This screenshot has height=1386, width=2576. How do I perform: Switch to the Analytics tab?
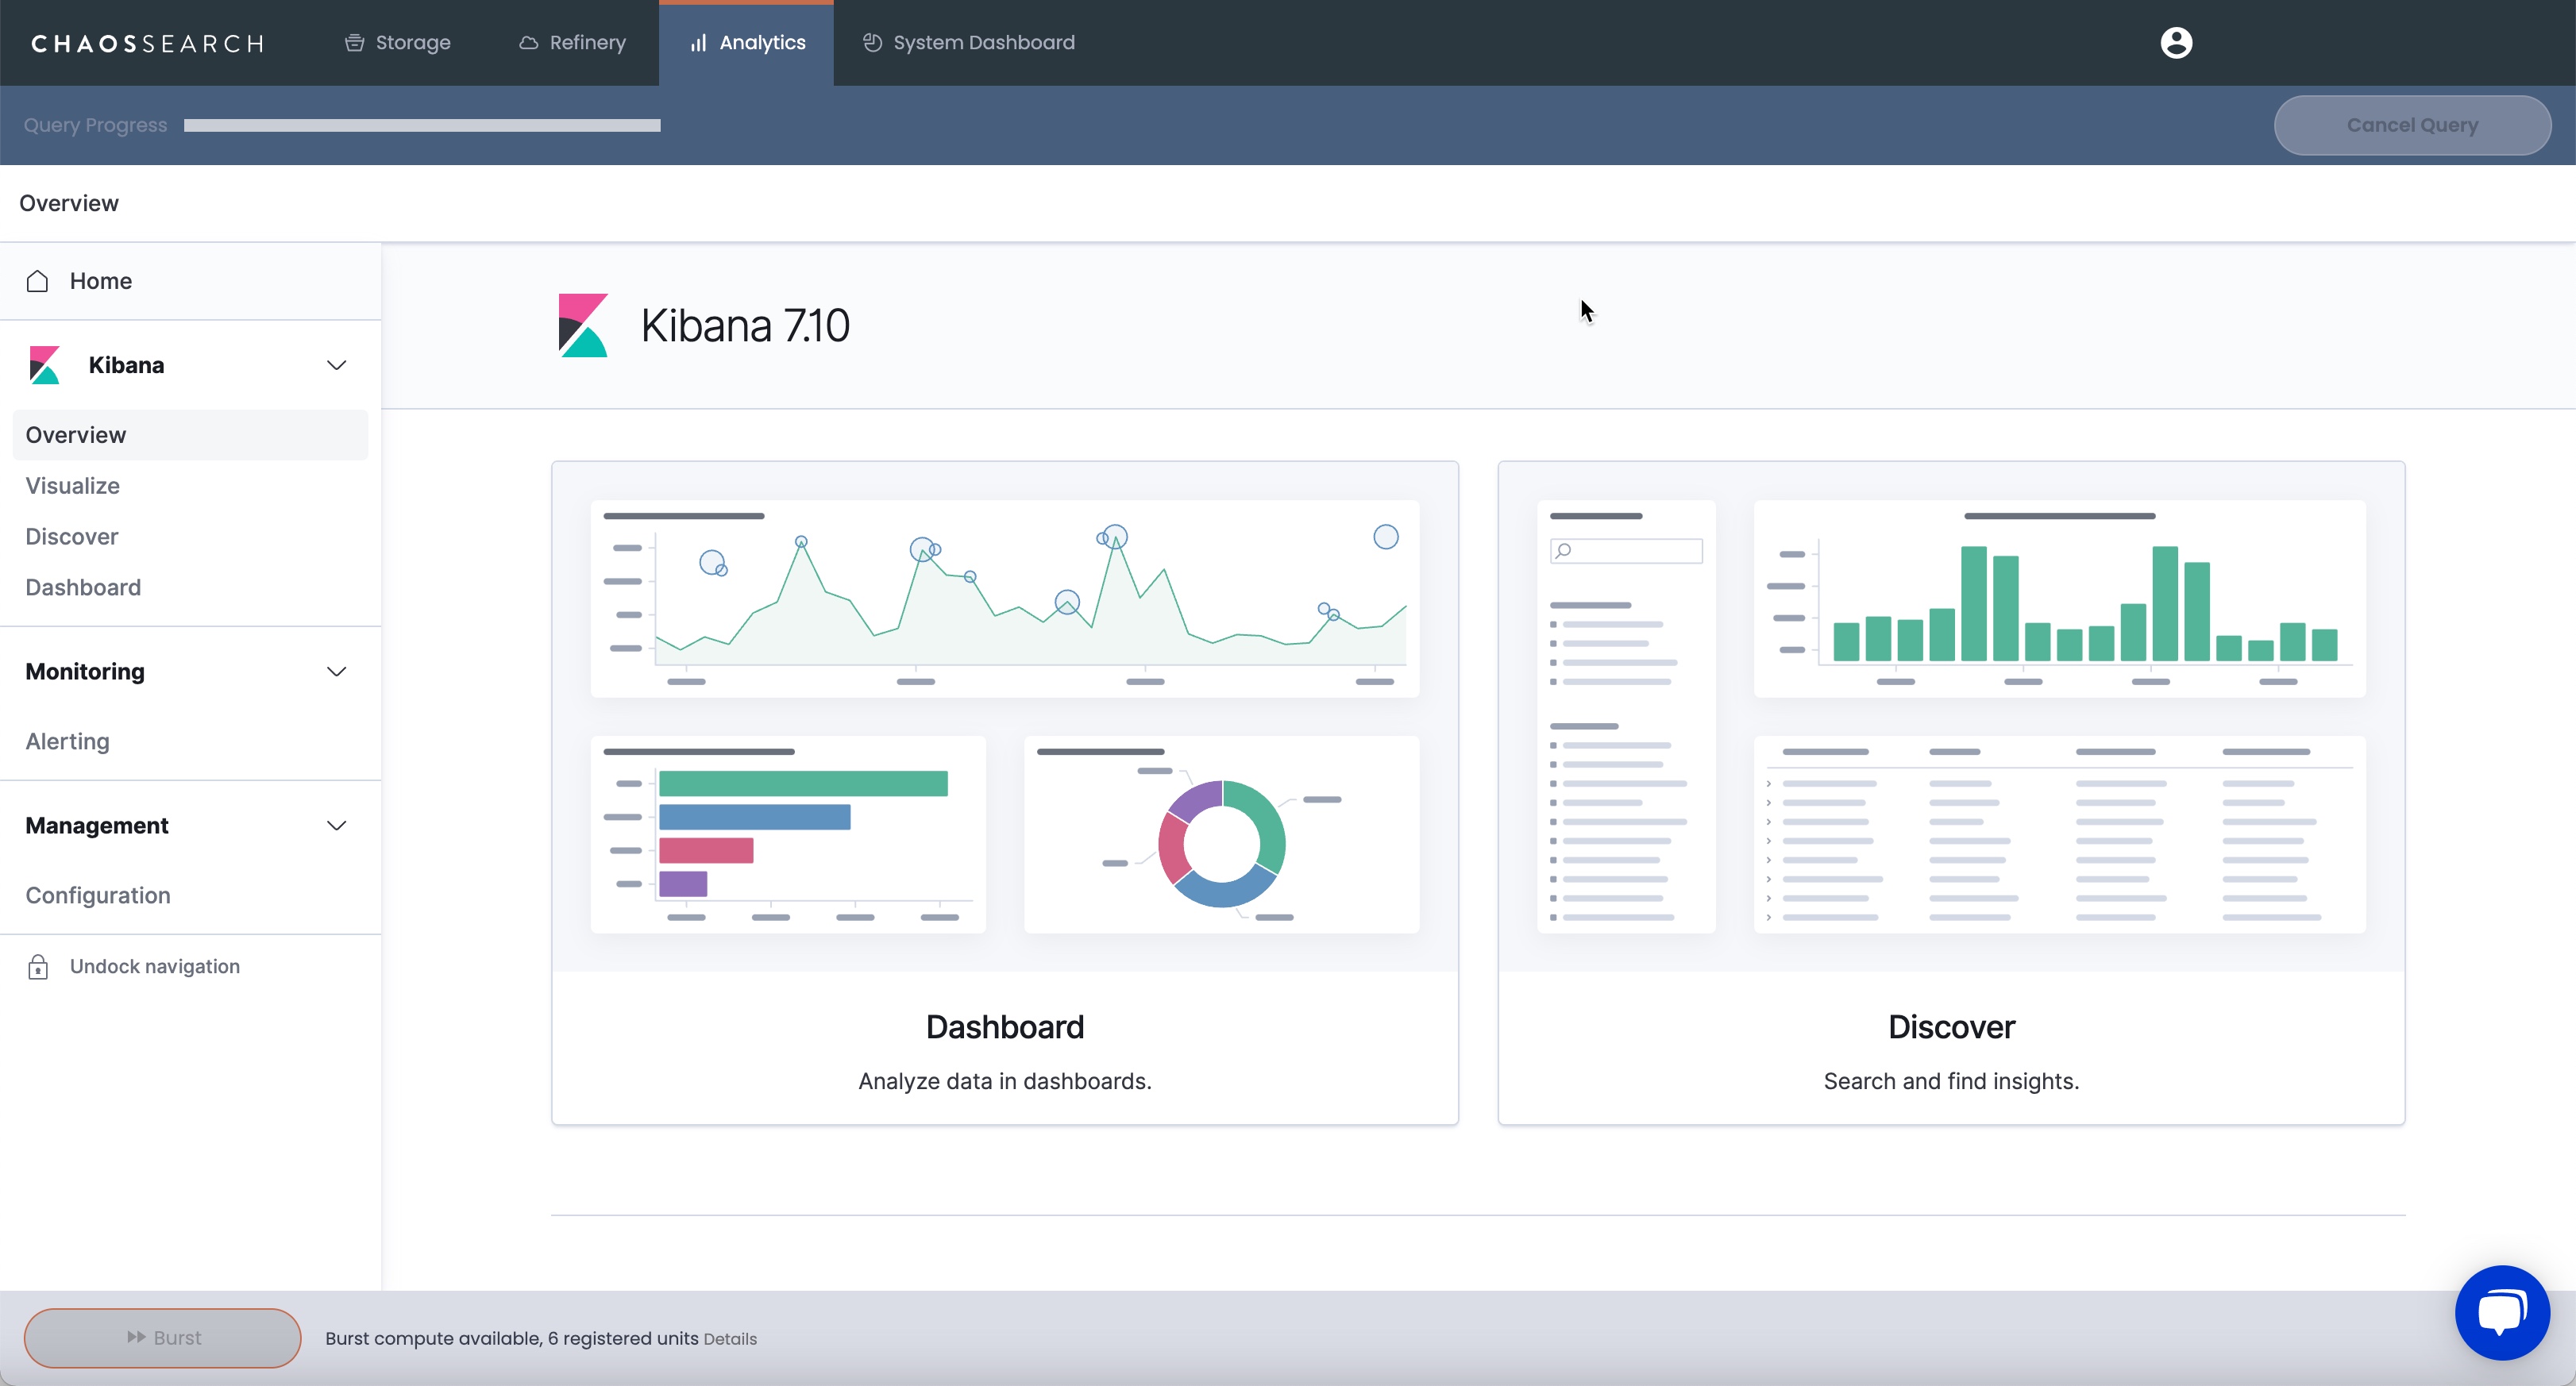[x=747, y=43]
